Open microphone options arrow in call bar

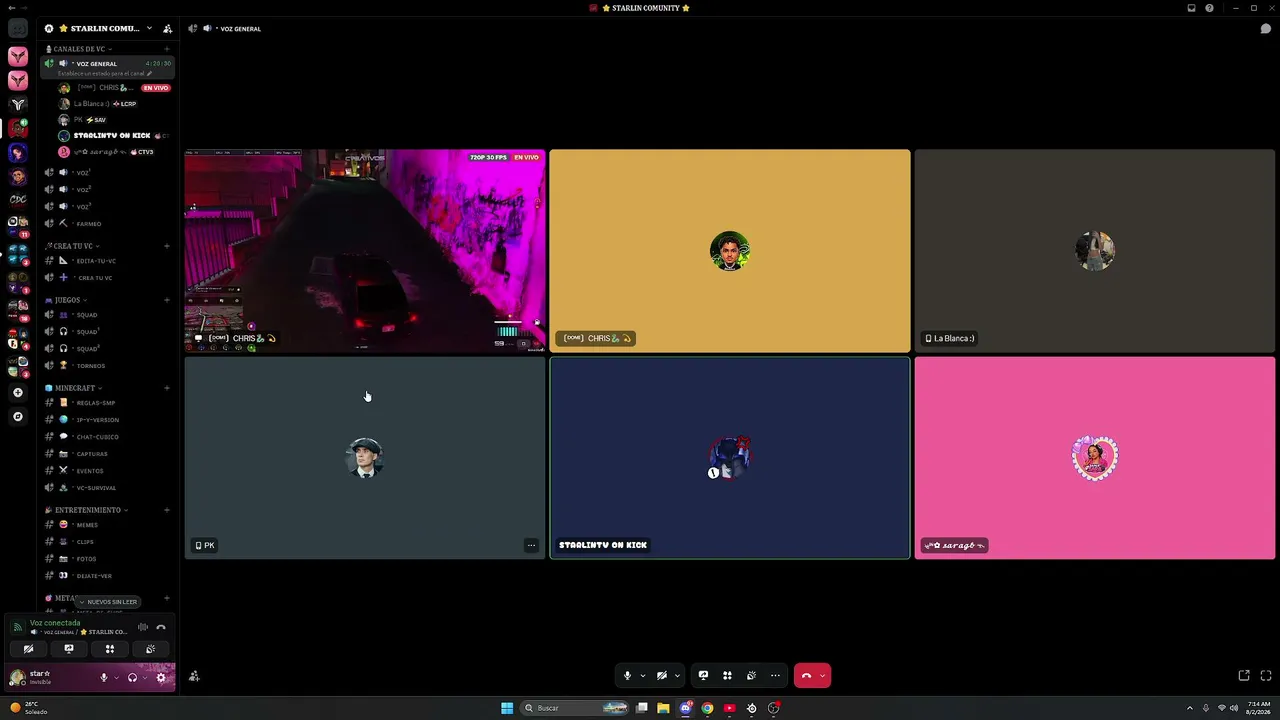coord(642,676)
